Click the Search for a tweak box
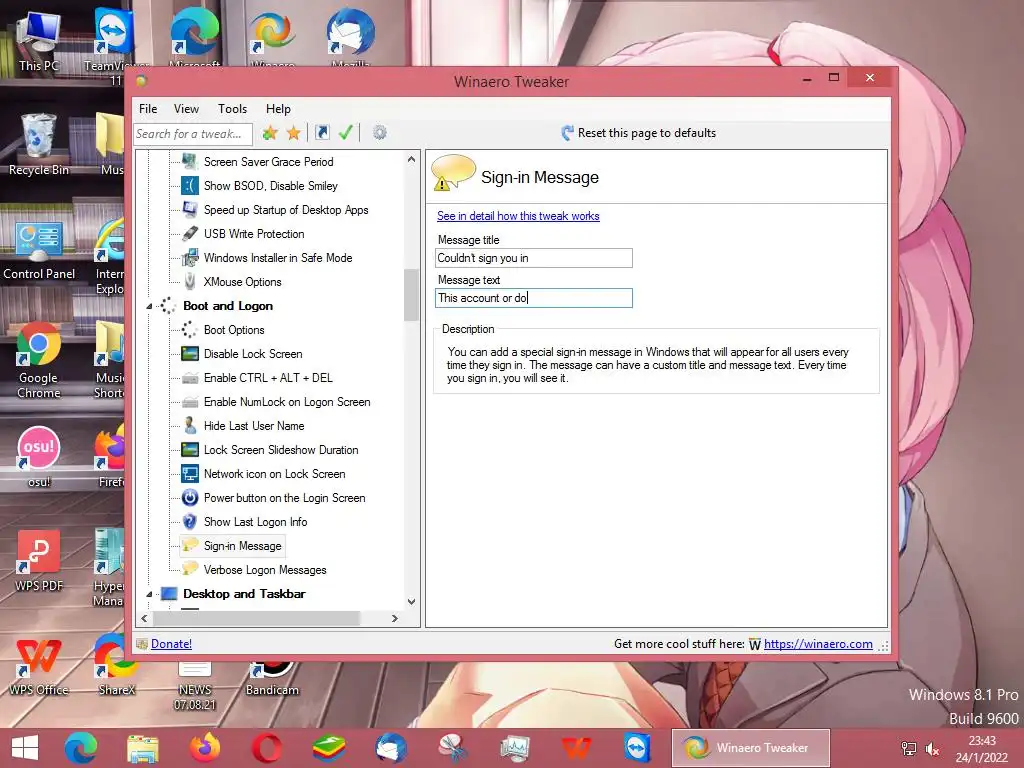The width and height of the screenshot is (1024, 768). coord(193,133)
